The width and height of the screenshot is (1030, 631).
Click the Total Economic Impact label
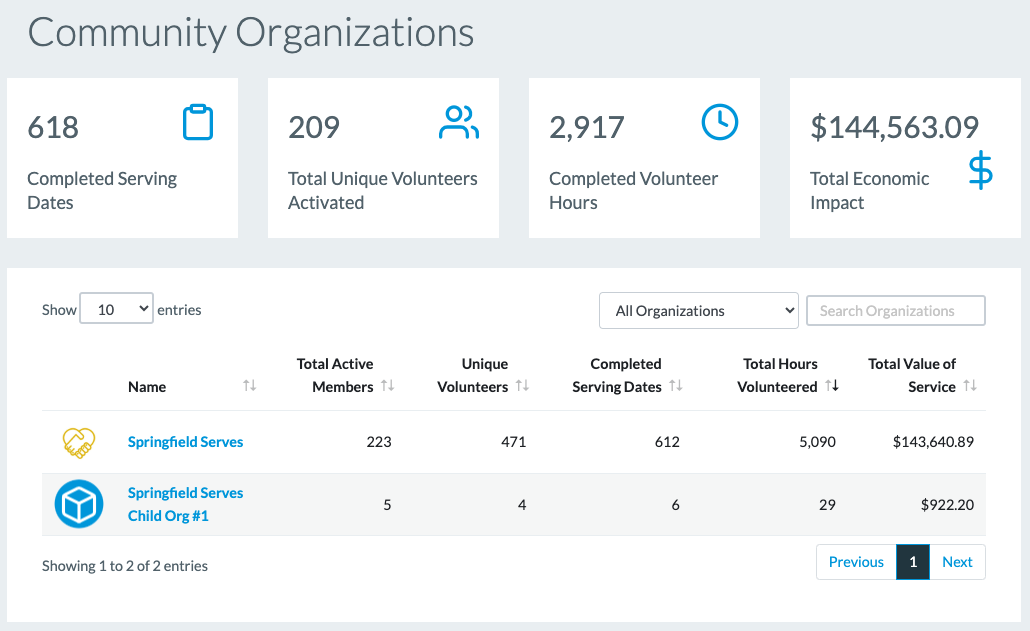(x=870, y=190)
